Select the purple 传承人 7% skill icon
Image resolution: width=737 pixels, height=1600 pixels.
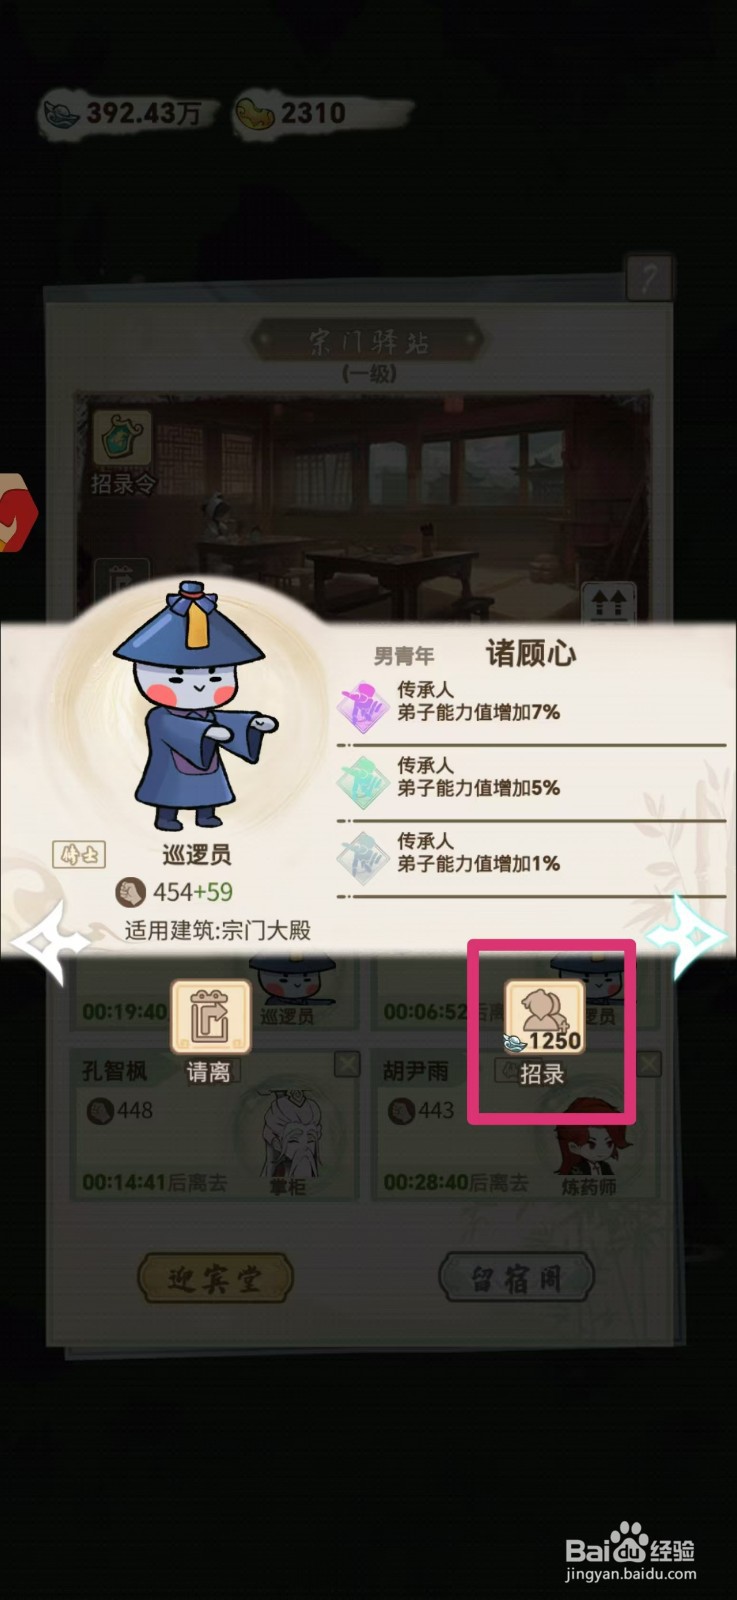point(363,706)
